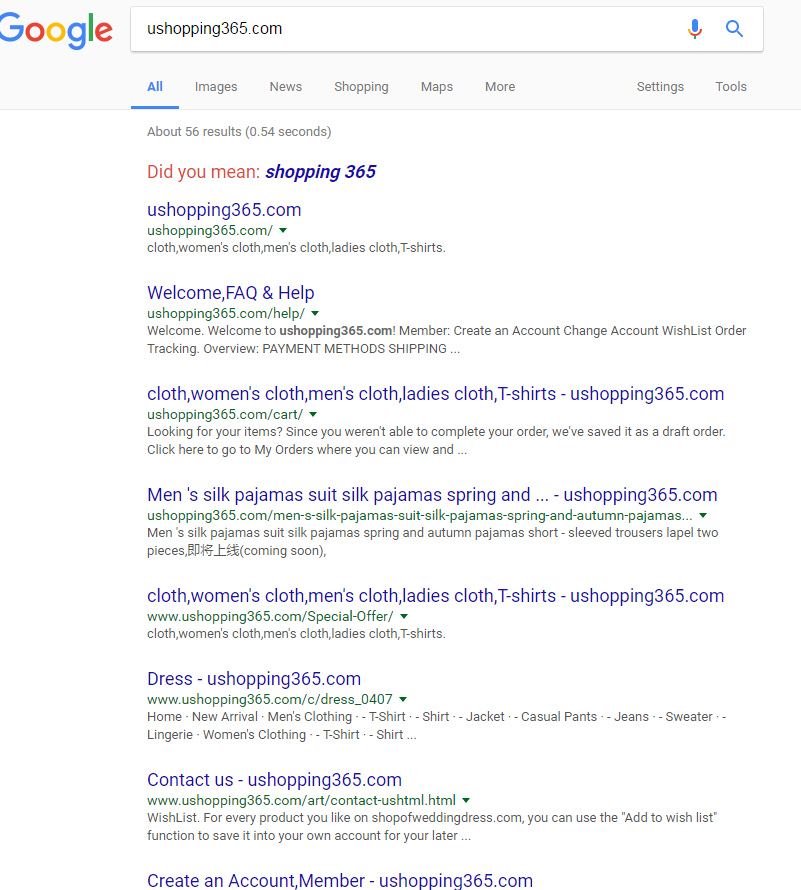Click the snippet starting 'WishList. For every product'

pos(432,826)
